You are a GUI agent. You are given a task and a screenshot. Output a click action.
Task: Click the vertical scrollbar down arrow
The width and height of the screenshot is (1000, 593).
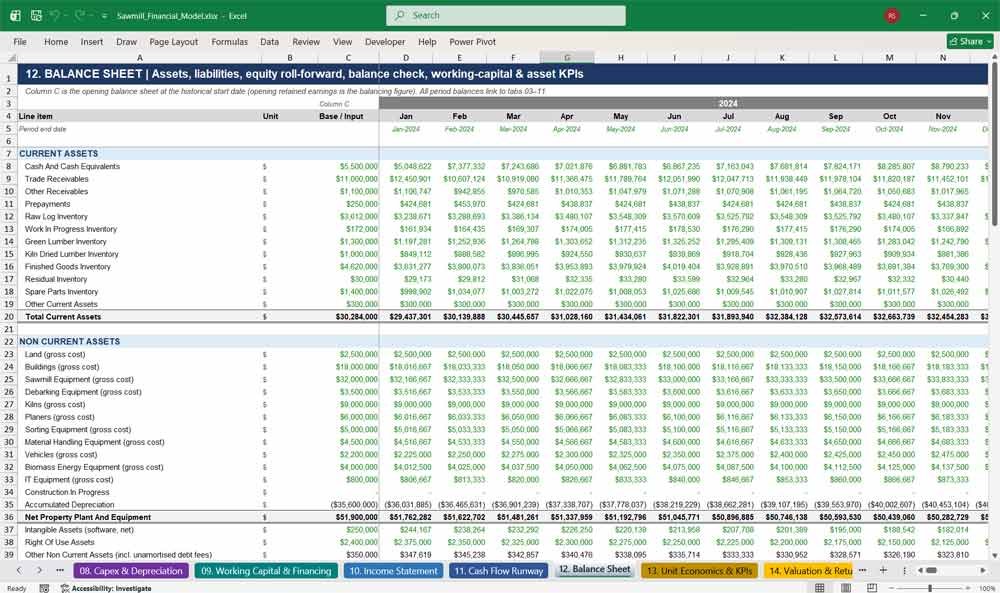pyautogui.click(x=994, y=556)
